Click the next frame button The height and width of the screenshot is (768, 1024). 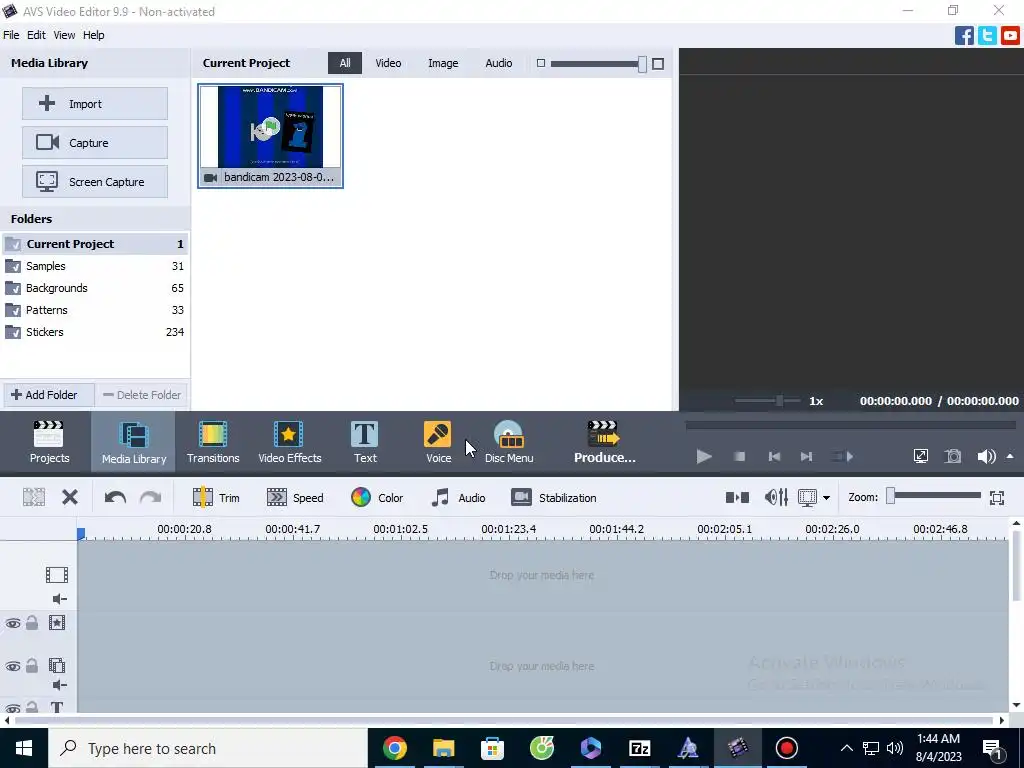coord(807,456)
